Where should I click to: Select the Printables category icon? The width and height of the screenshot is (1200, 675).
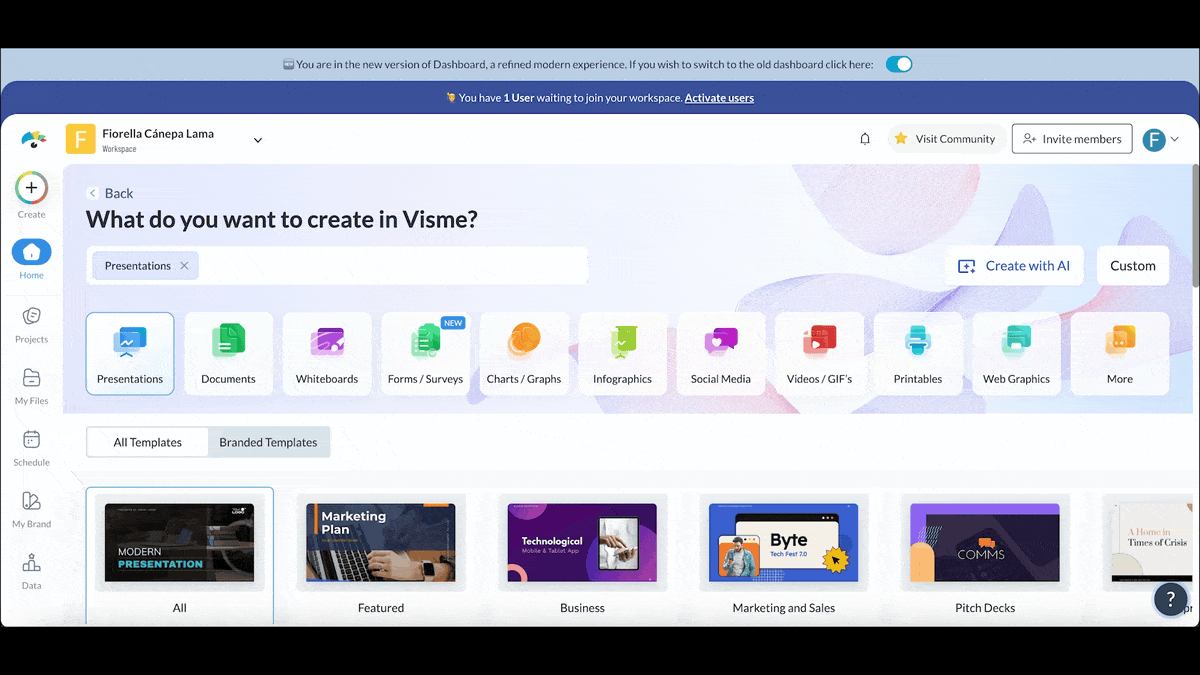click(918, 352)
